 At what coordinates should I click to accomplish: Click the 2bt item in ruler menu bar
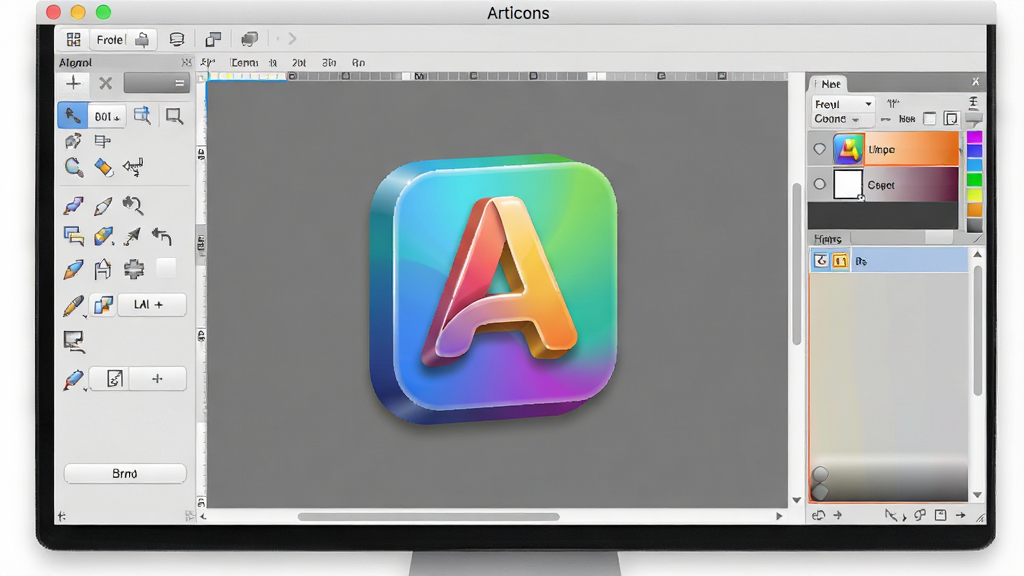[298, 63]
